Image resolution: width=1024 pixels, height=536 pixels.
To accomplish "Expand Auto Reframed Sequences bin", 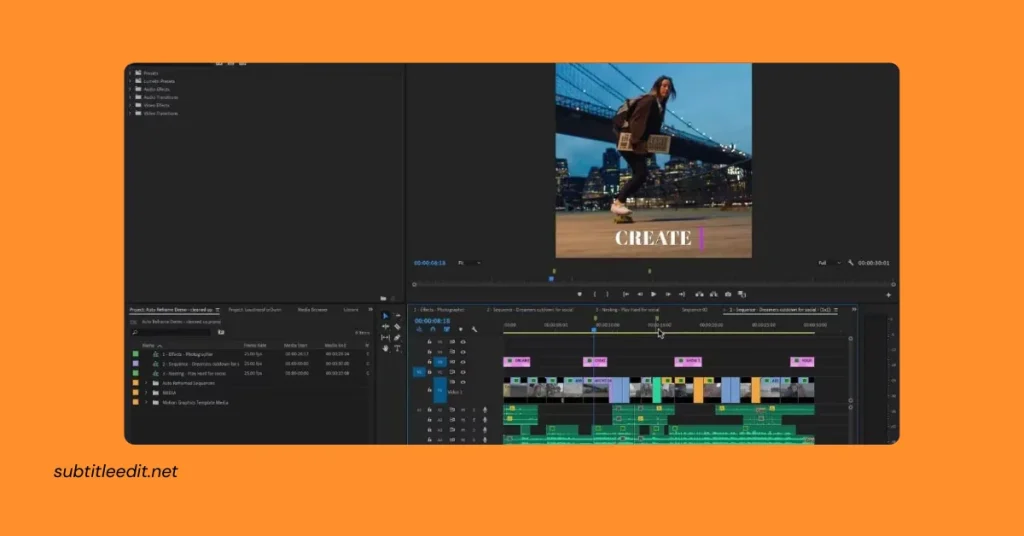I will point(146,383).
